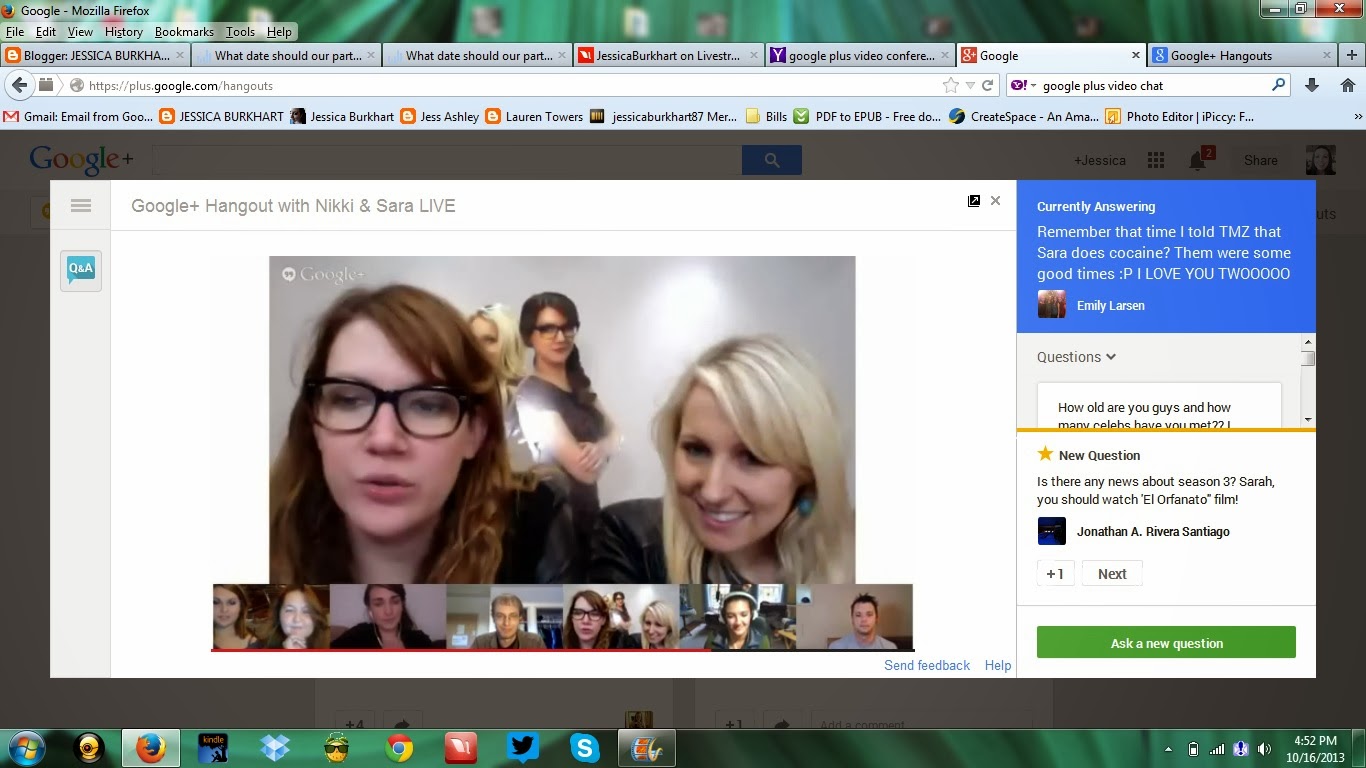Launch Skype from the taskbar

click(584, 747)
